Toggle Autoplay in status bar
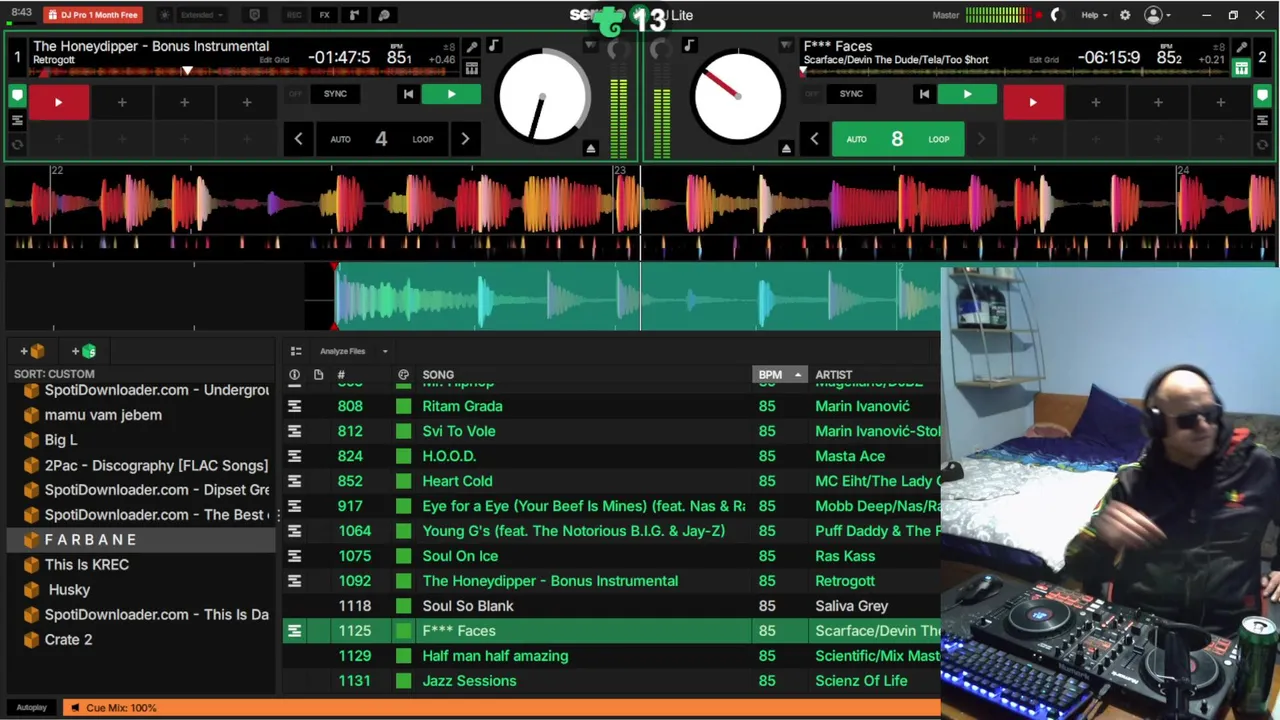The width and height of the screenshot is (1280, 720). pyautogui.click(x=31, y=708)
